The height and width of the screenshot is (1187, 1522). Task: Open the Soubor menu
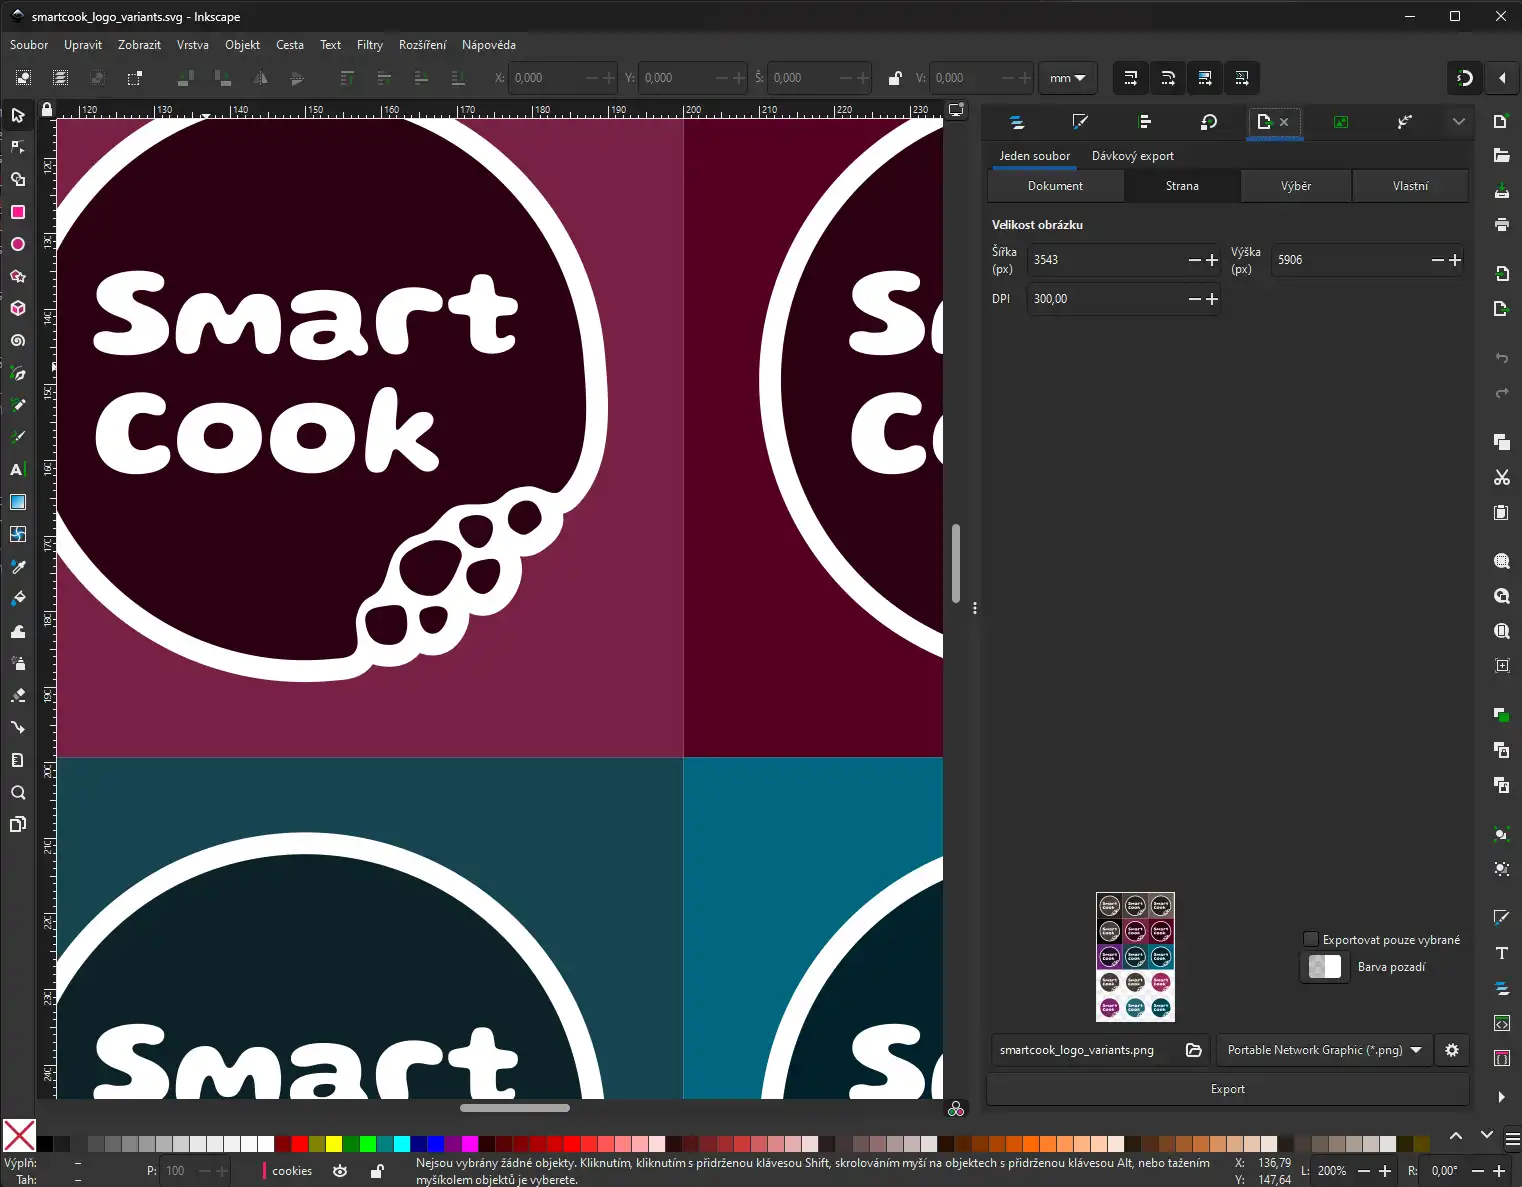pos(29,45)
